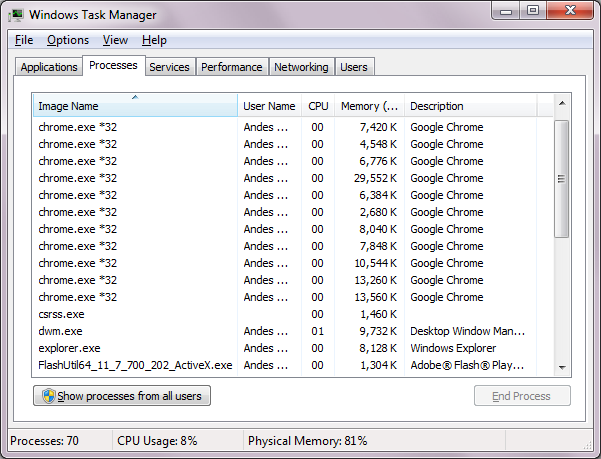Open the Networking tab
This screenshot has width=601, height=459.
pyautogui.click(x=301, y=67)
